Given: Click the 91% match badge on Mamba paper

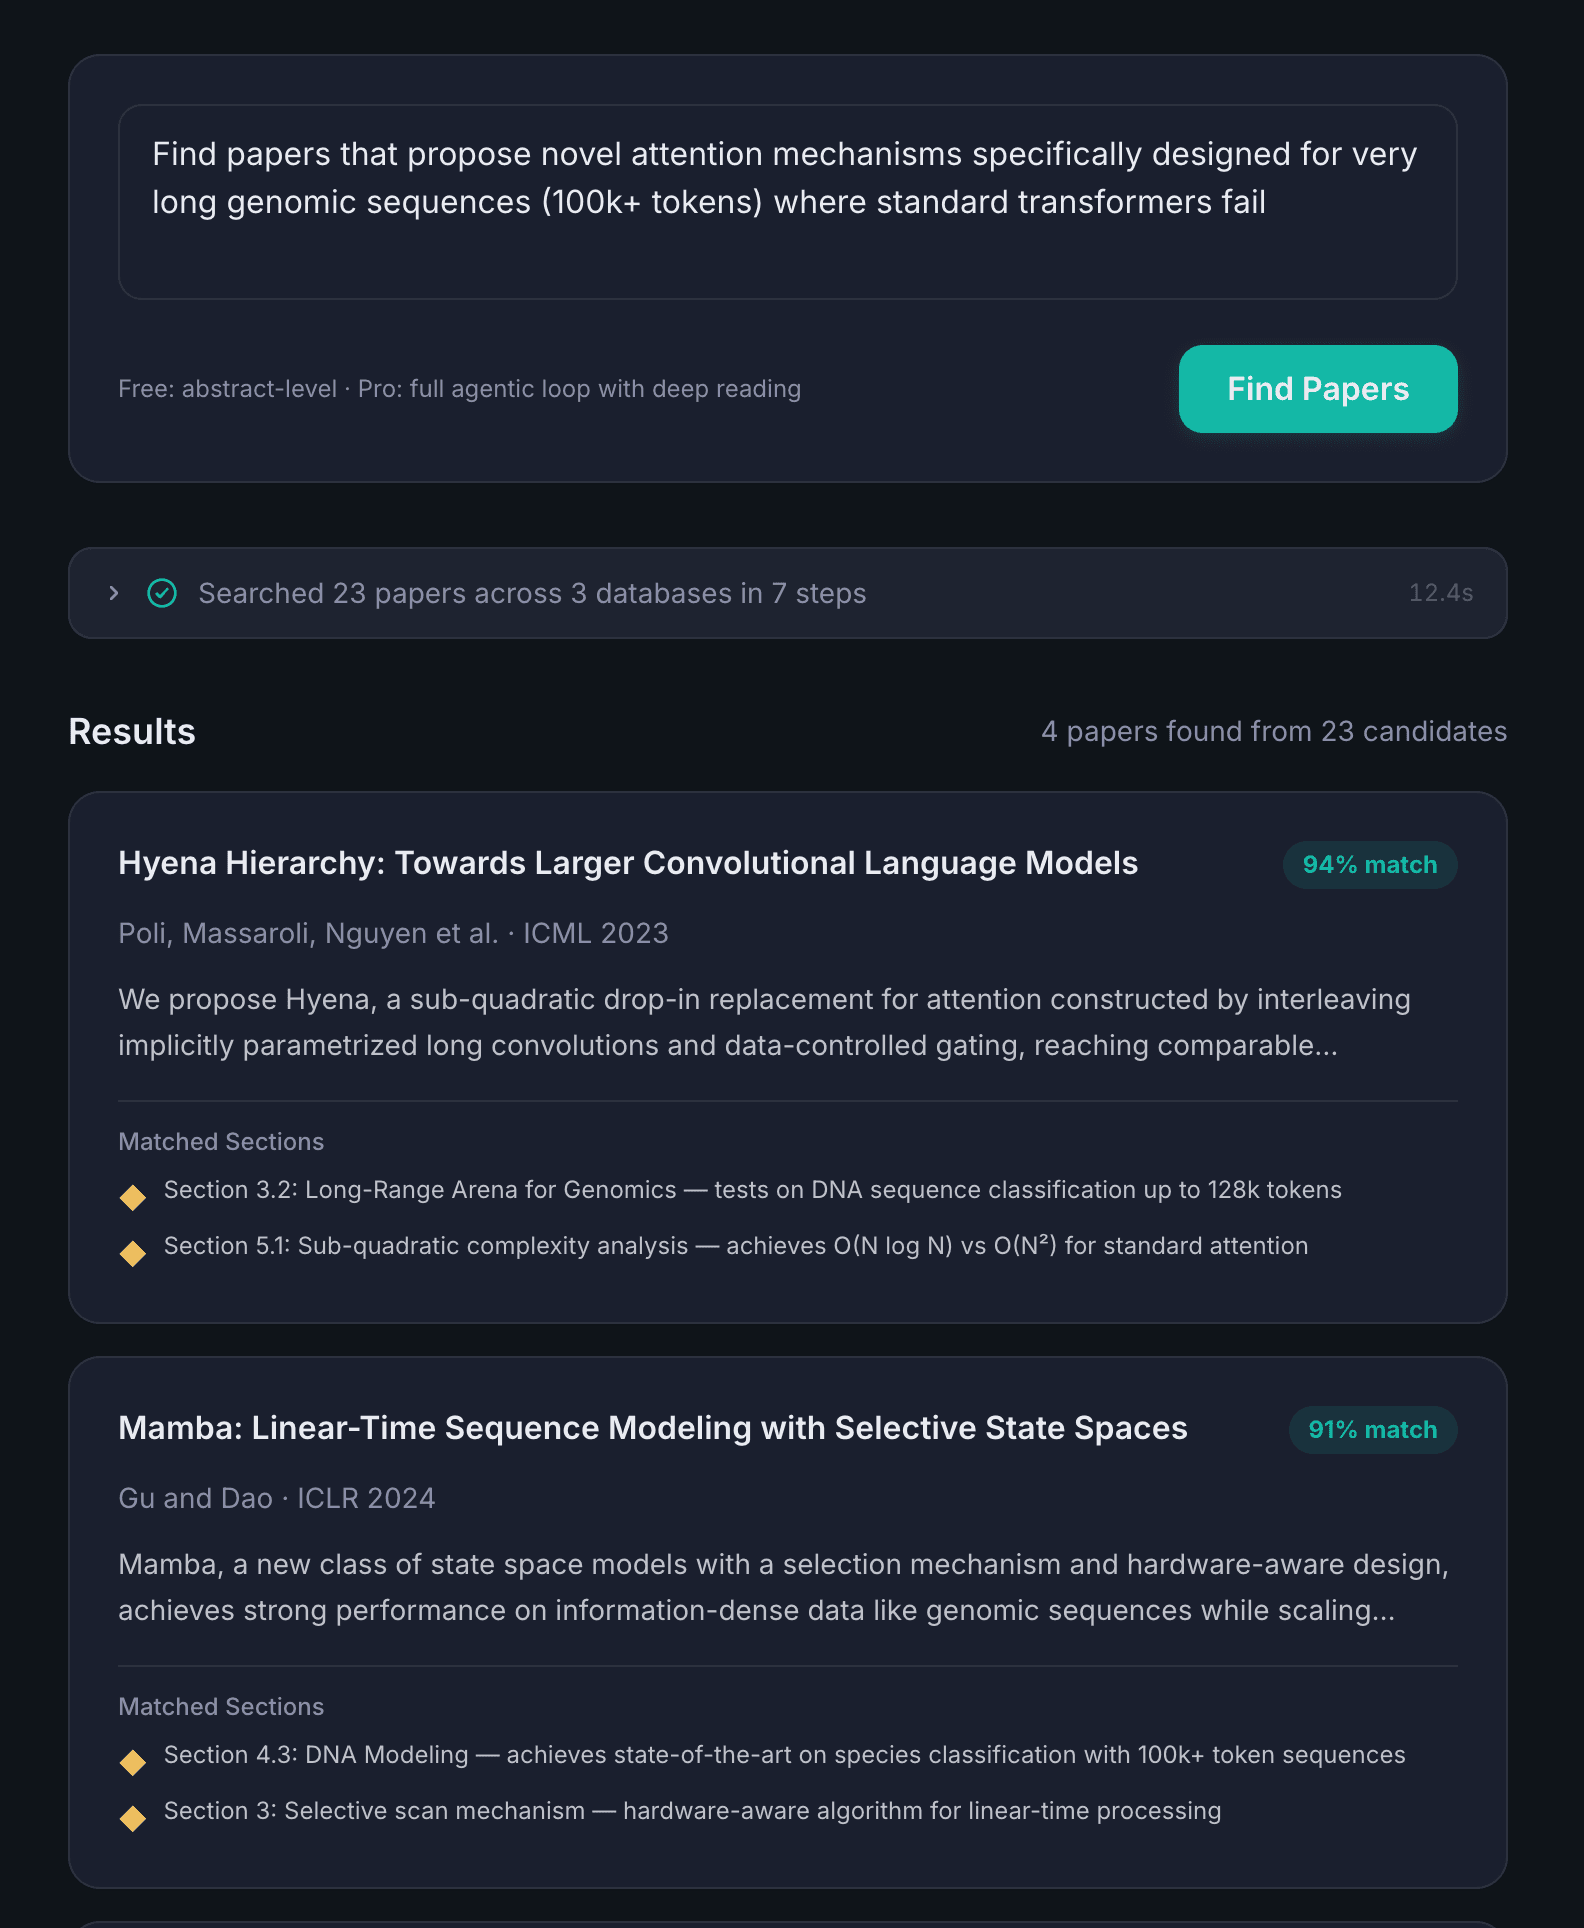Looking at the screenshot, I should (1372, 1429).
